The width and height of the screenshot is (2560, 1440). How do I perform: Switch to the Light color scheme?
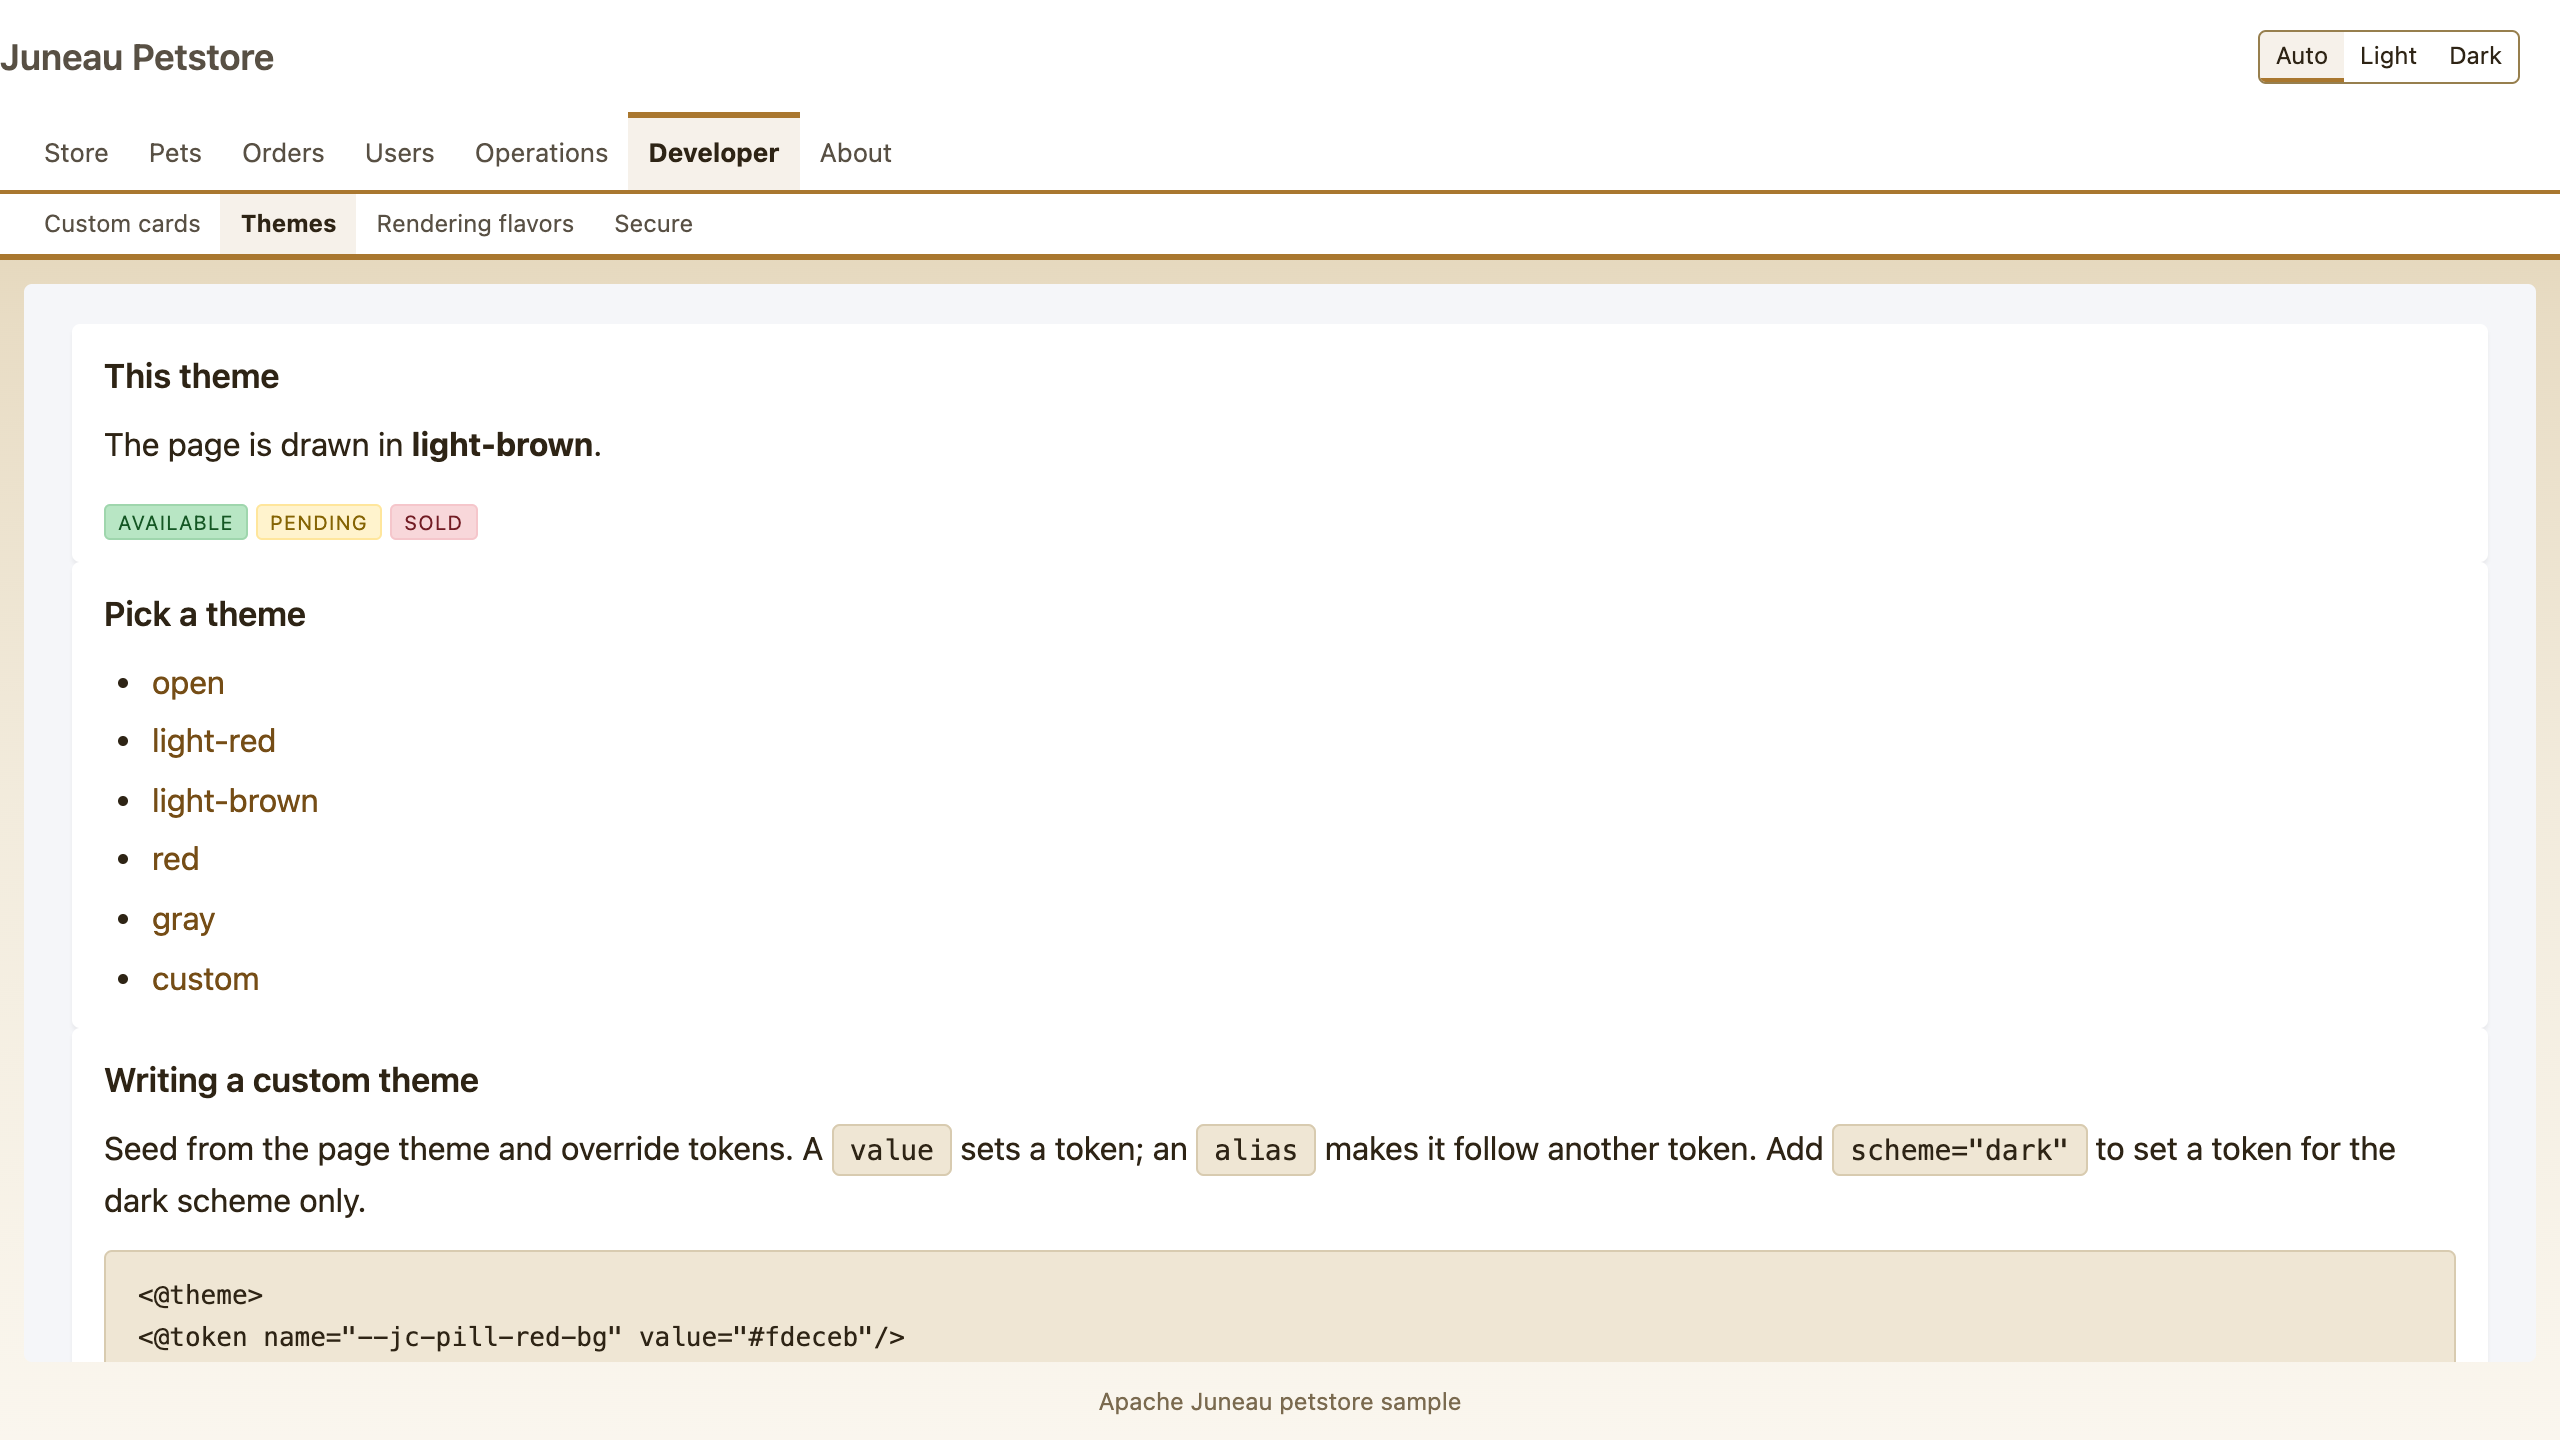[x=2388, y=56]
